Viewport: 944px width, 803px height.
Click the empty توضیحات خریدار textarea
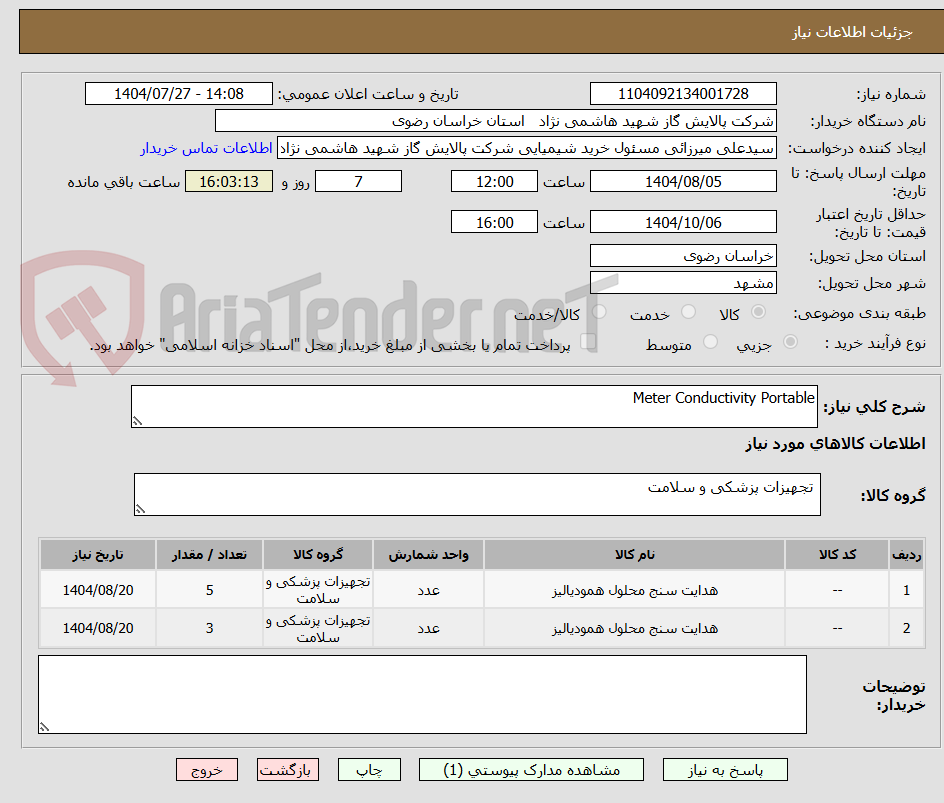click(x=422, y=695)
